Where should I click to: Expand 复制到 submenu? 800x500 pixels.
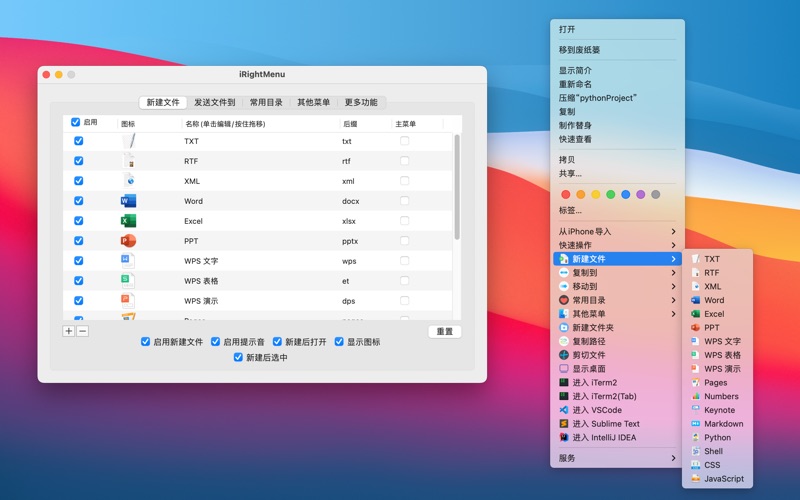pos(617,272)
